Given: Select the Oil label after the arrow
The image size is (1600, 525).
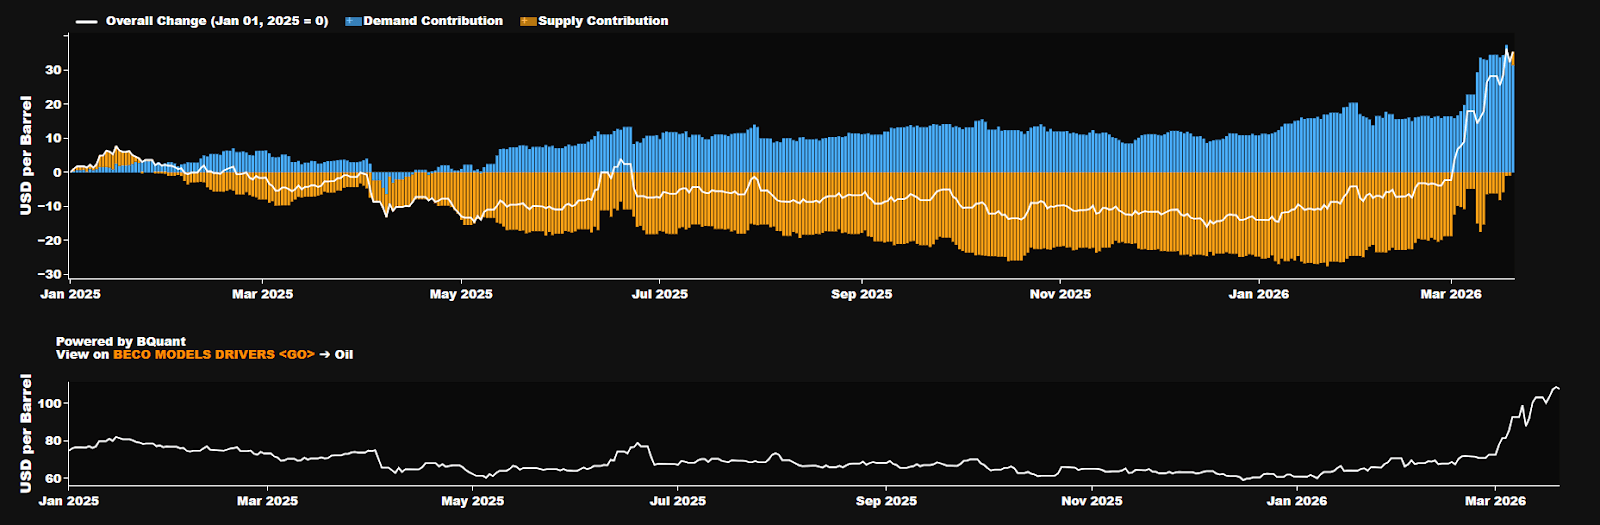Looking at the screenshot, I should (344, 354).
